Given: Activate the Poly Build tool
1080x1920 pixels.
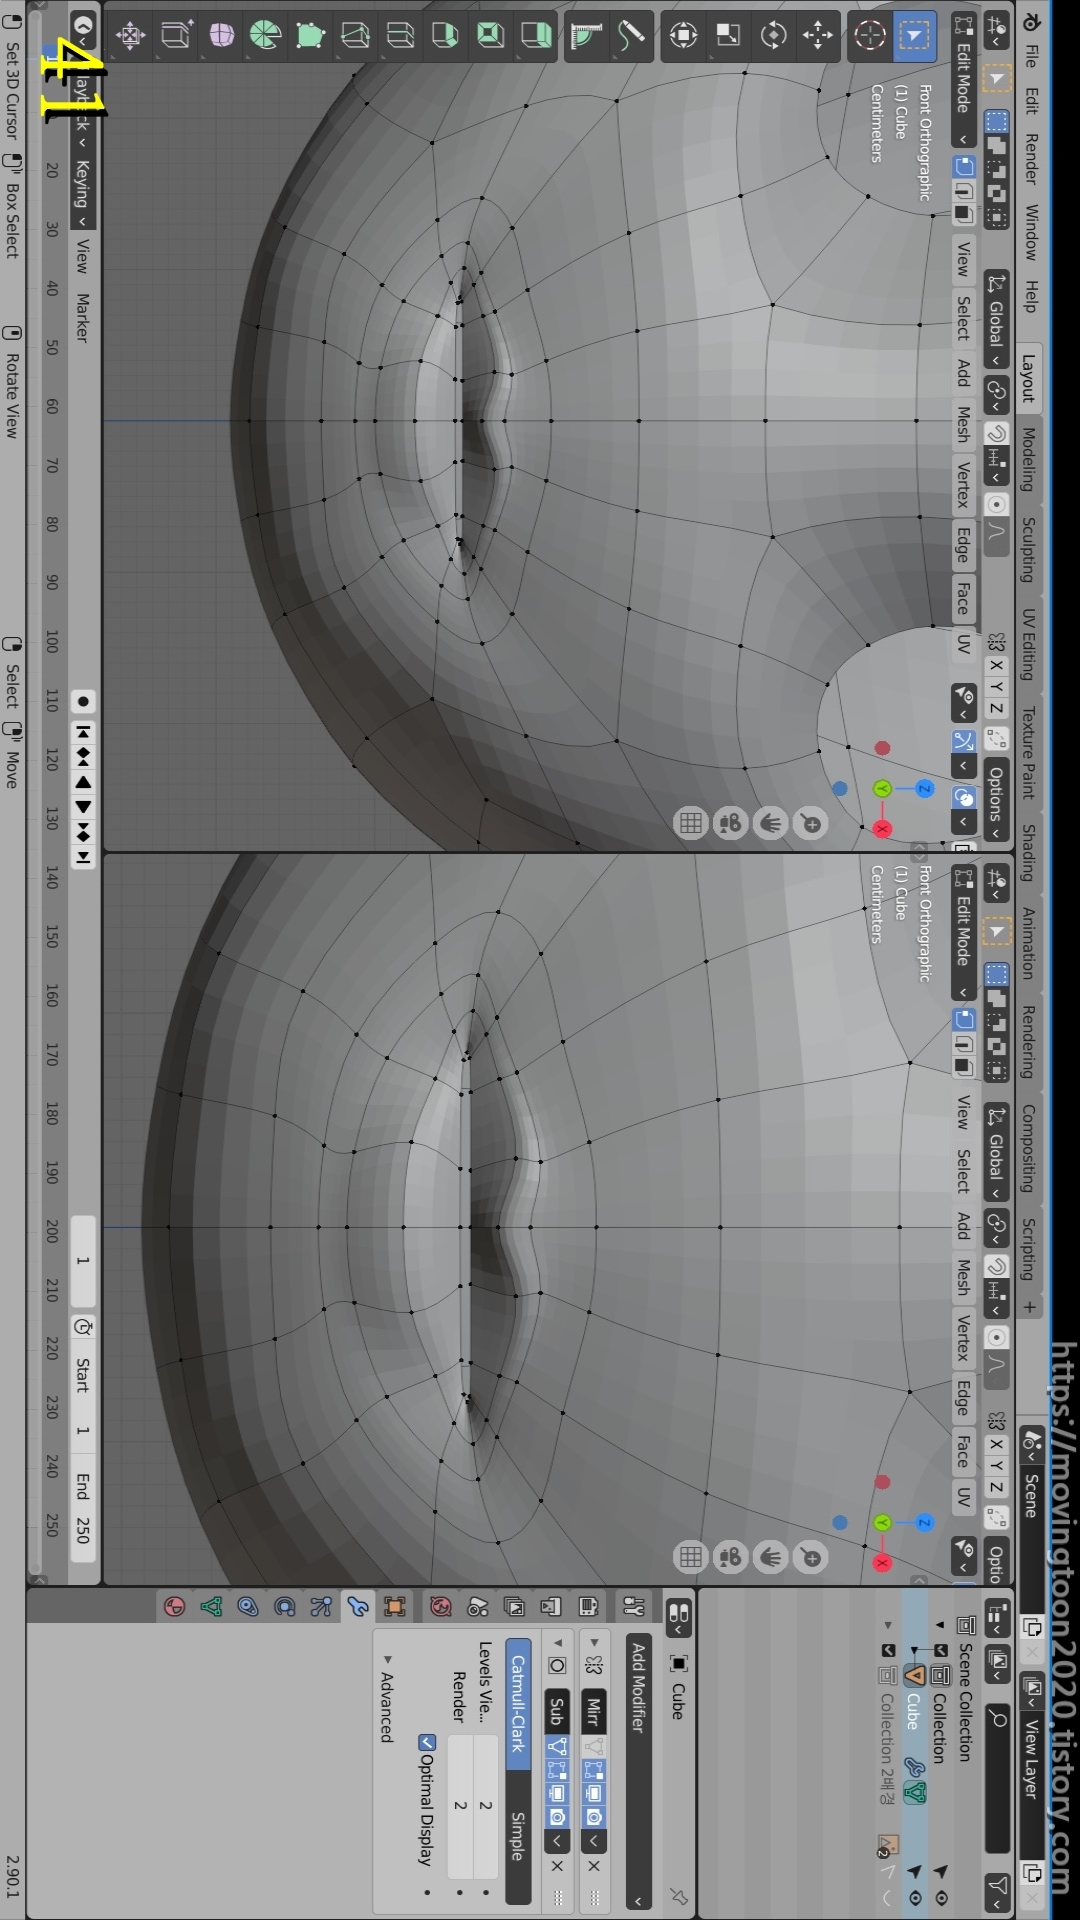Looking at the screenshot, I should pyautogui.click(x=311, y=36).
